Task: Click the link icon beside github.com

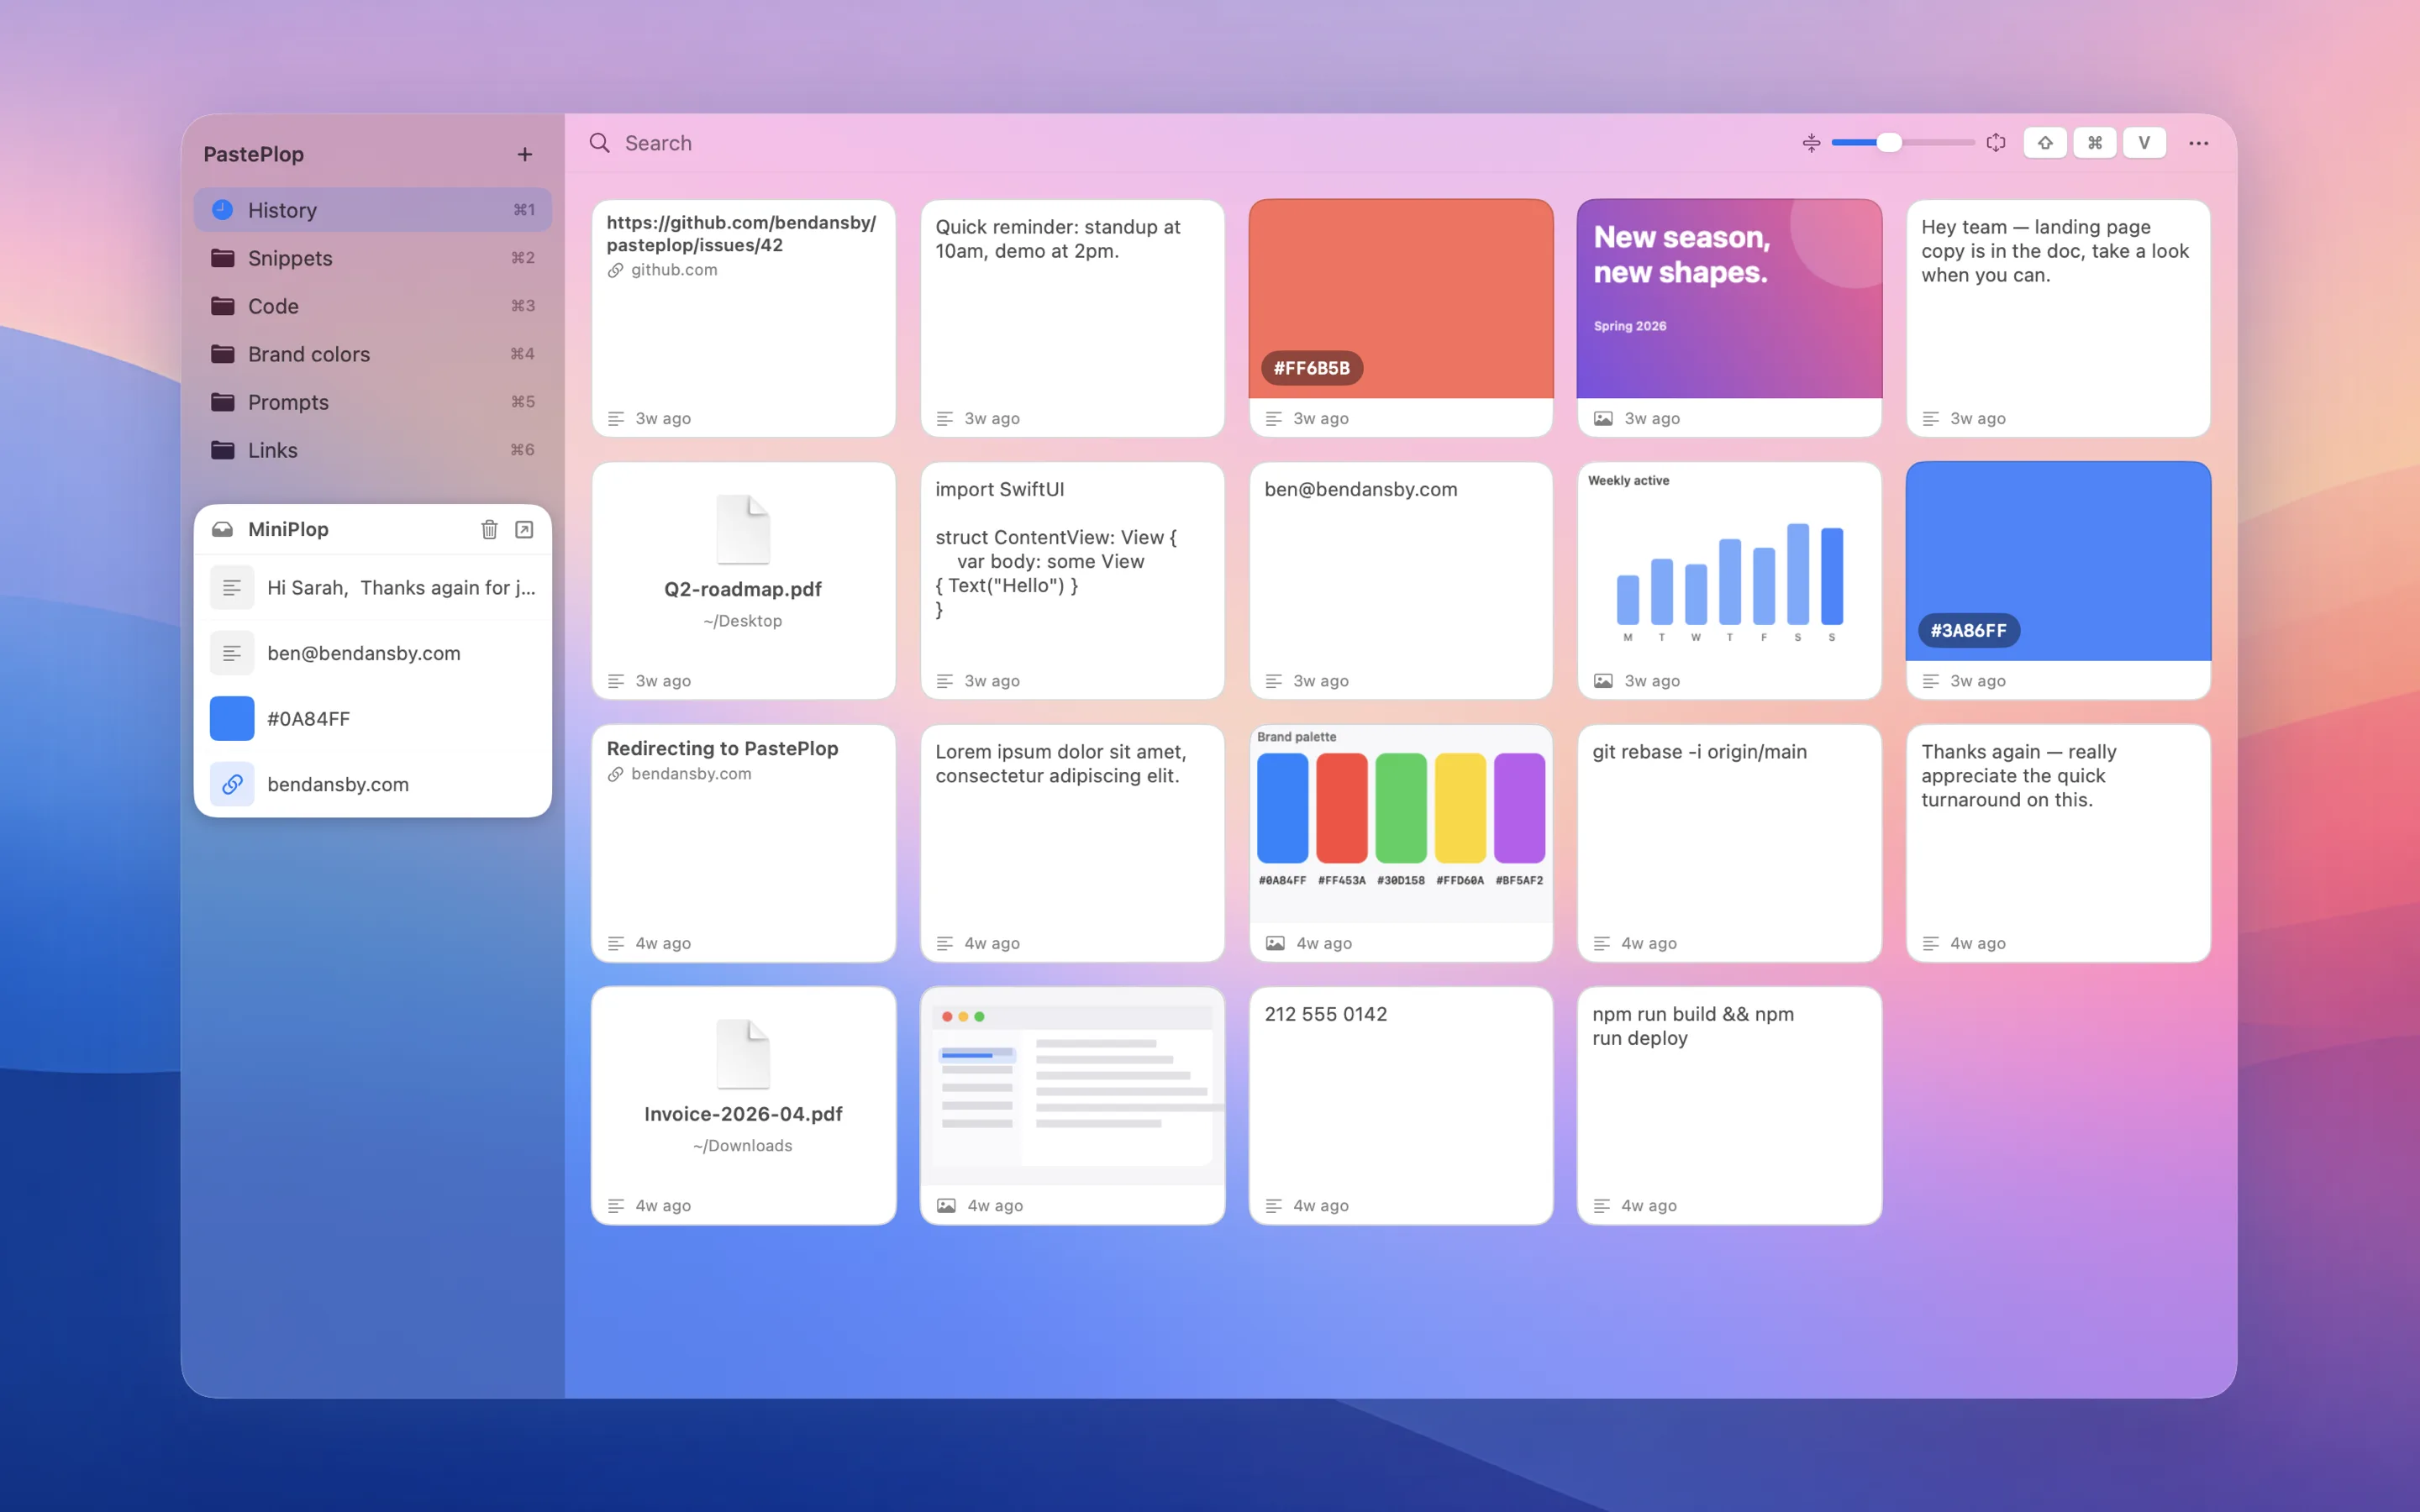Action: pos(616,270)
